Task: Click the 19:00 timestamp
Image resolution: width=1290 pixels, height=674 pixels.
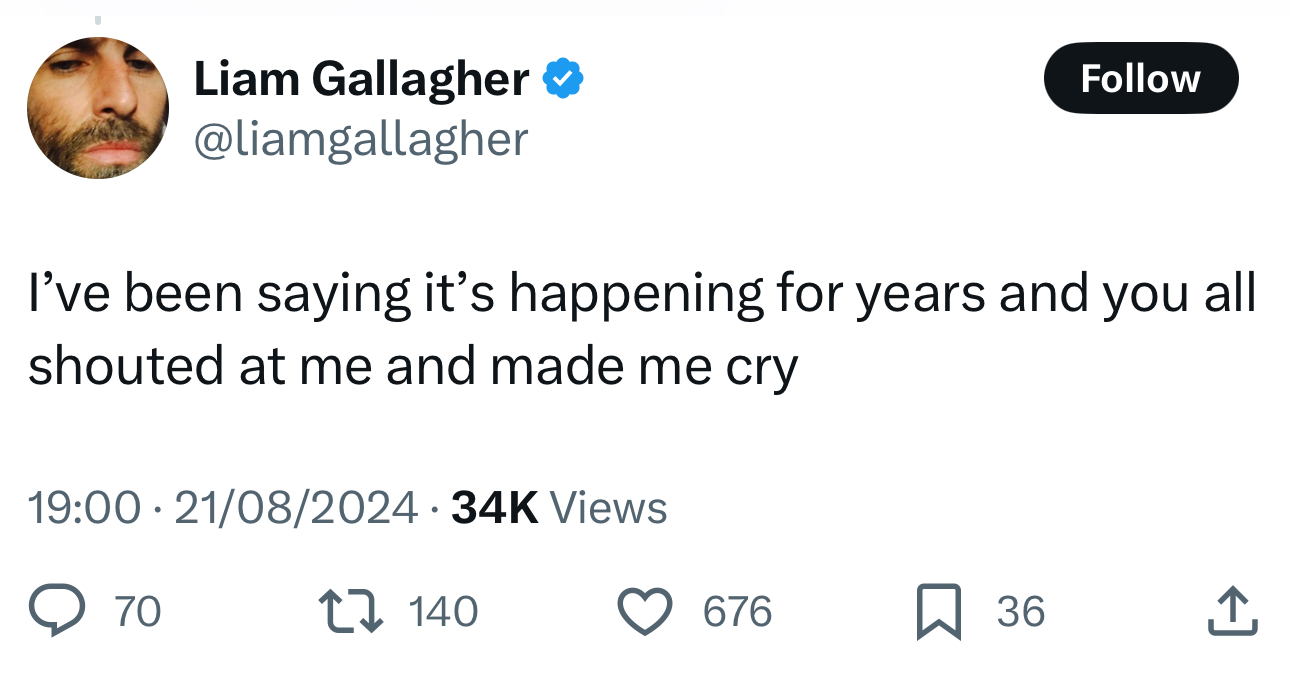Action: coord(84,508)
